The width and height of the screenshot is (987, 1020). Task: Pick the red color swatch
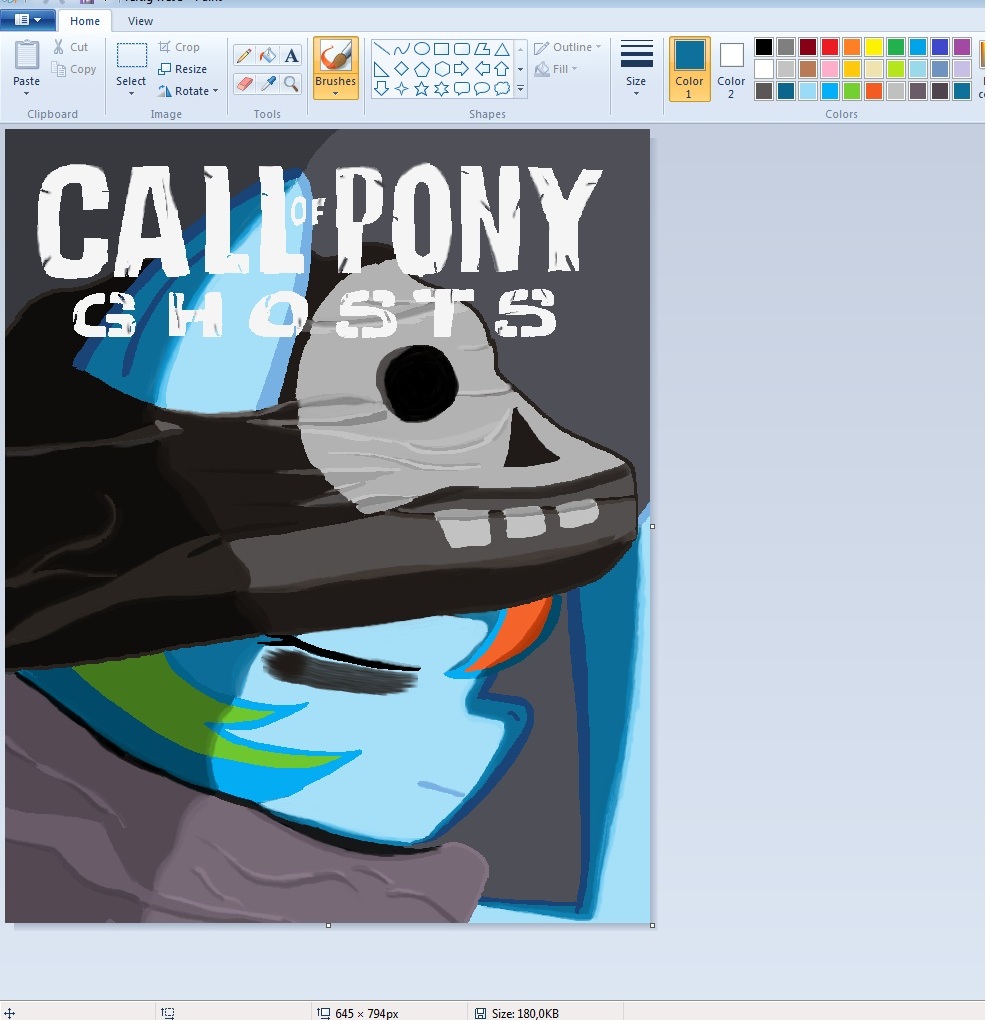830,47
